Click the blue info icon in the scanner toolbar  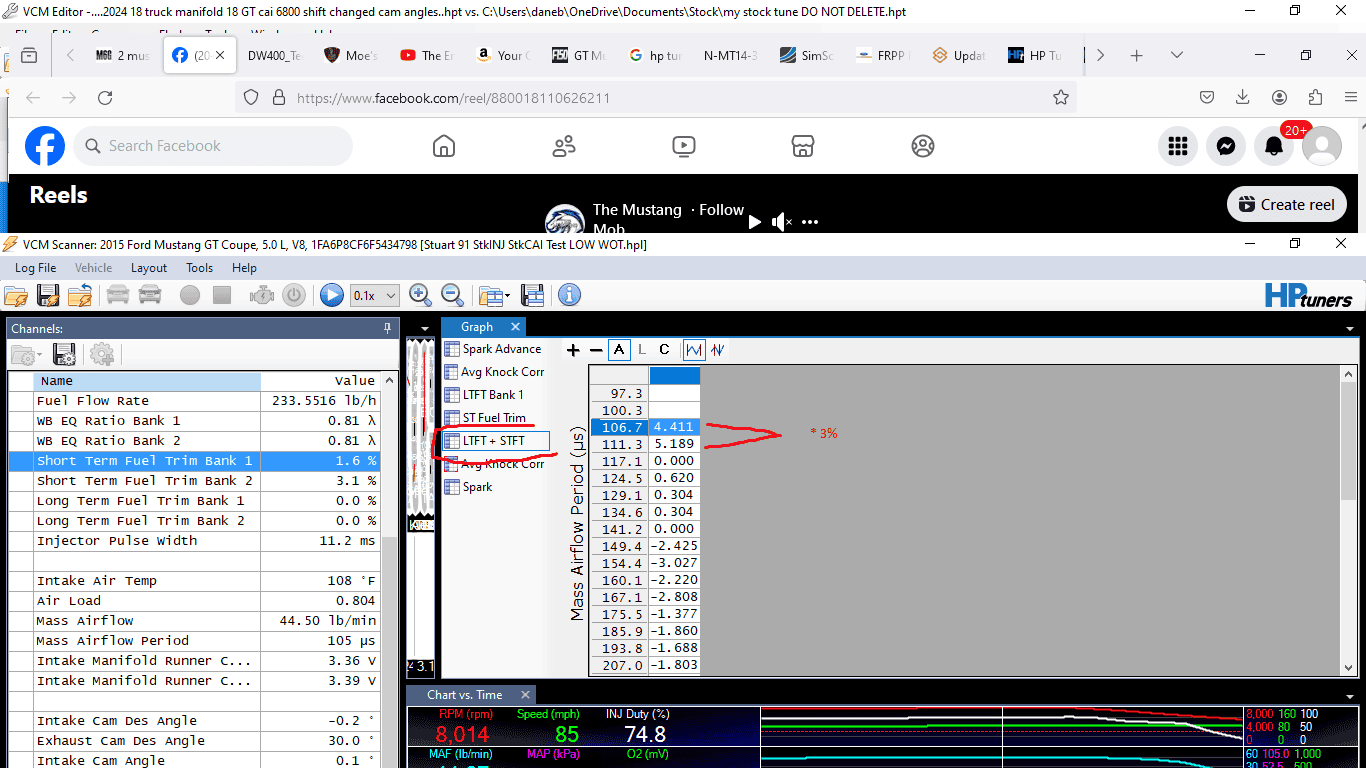pos(569,295)
